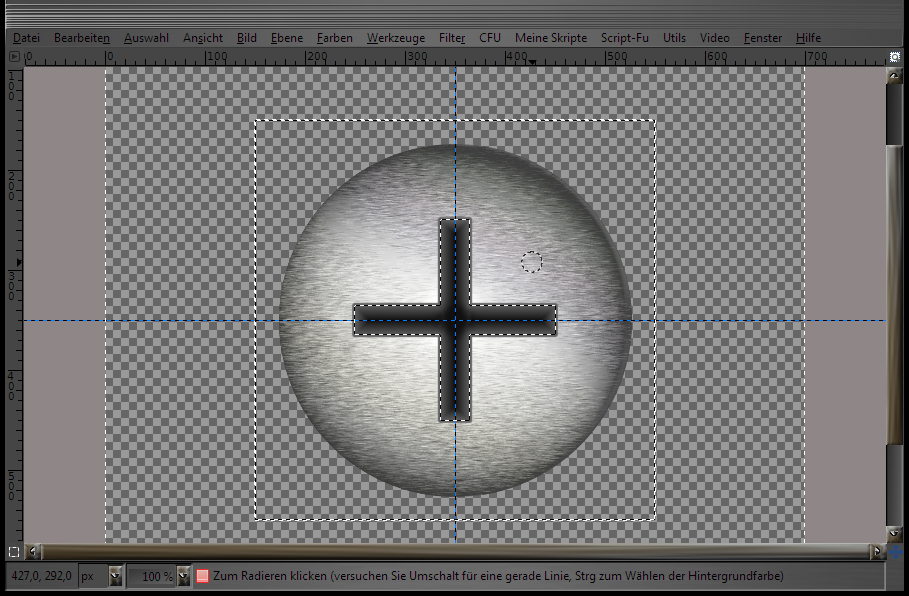Open the 100 % zoom dropdown

point(183,576)
